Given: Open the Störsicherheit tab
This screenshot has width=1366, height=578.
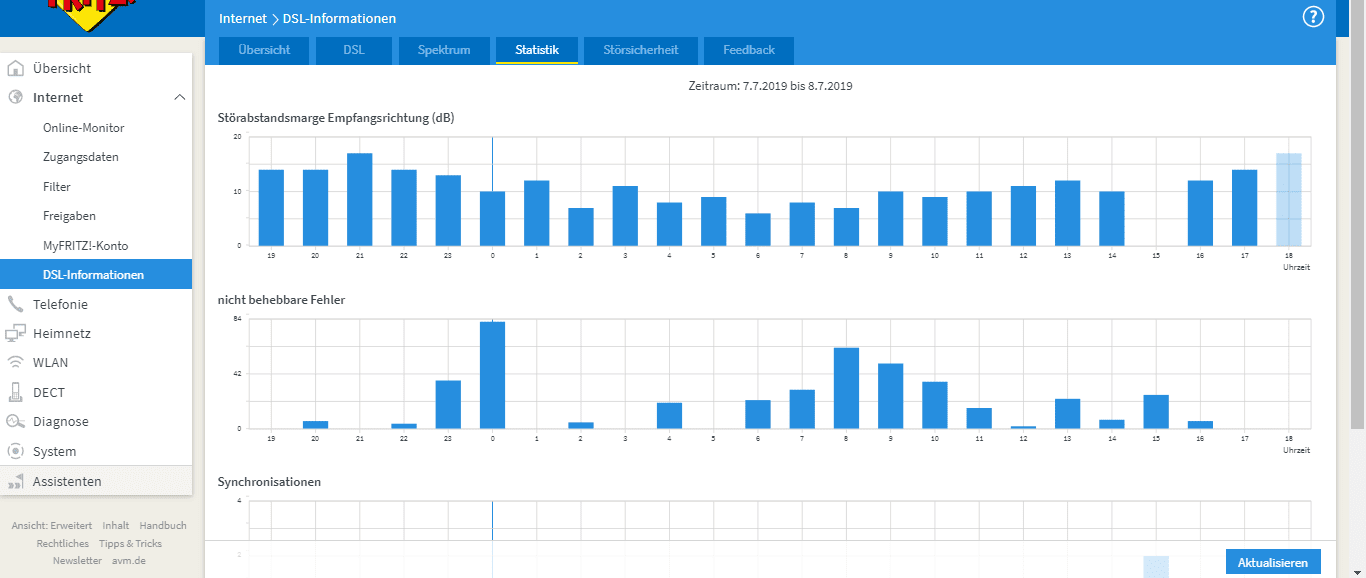Looking at the screenshot, I should 641,50.
